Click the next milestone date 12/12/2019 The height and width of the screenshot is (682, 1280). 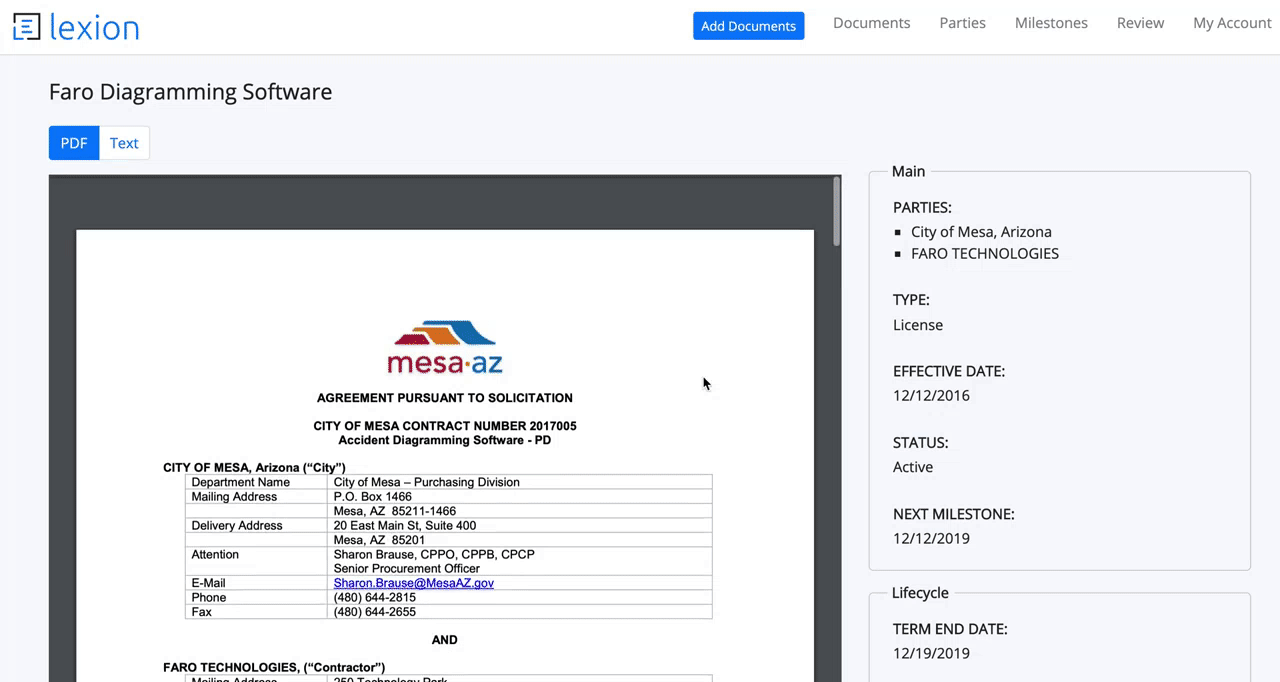931,539
